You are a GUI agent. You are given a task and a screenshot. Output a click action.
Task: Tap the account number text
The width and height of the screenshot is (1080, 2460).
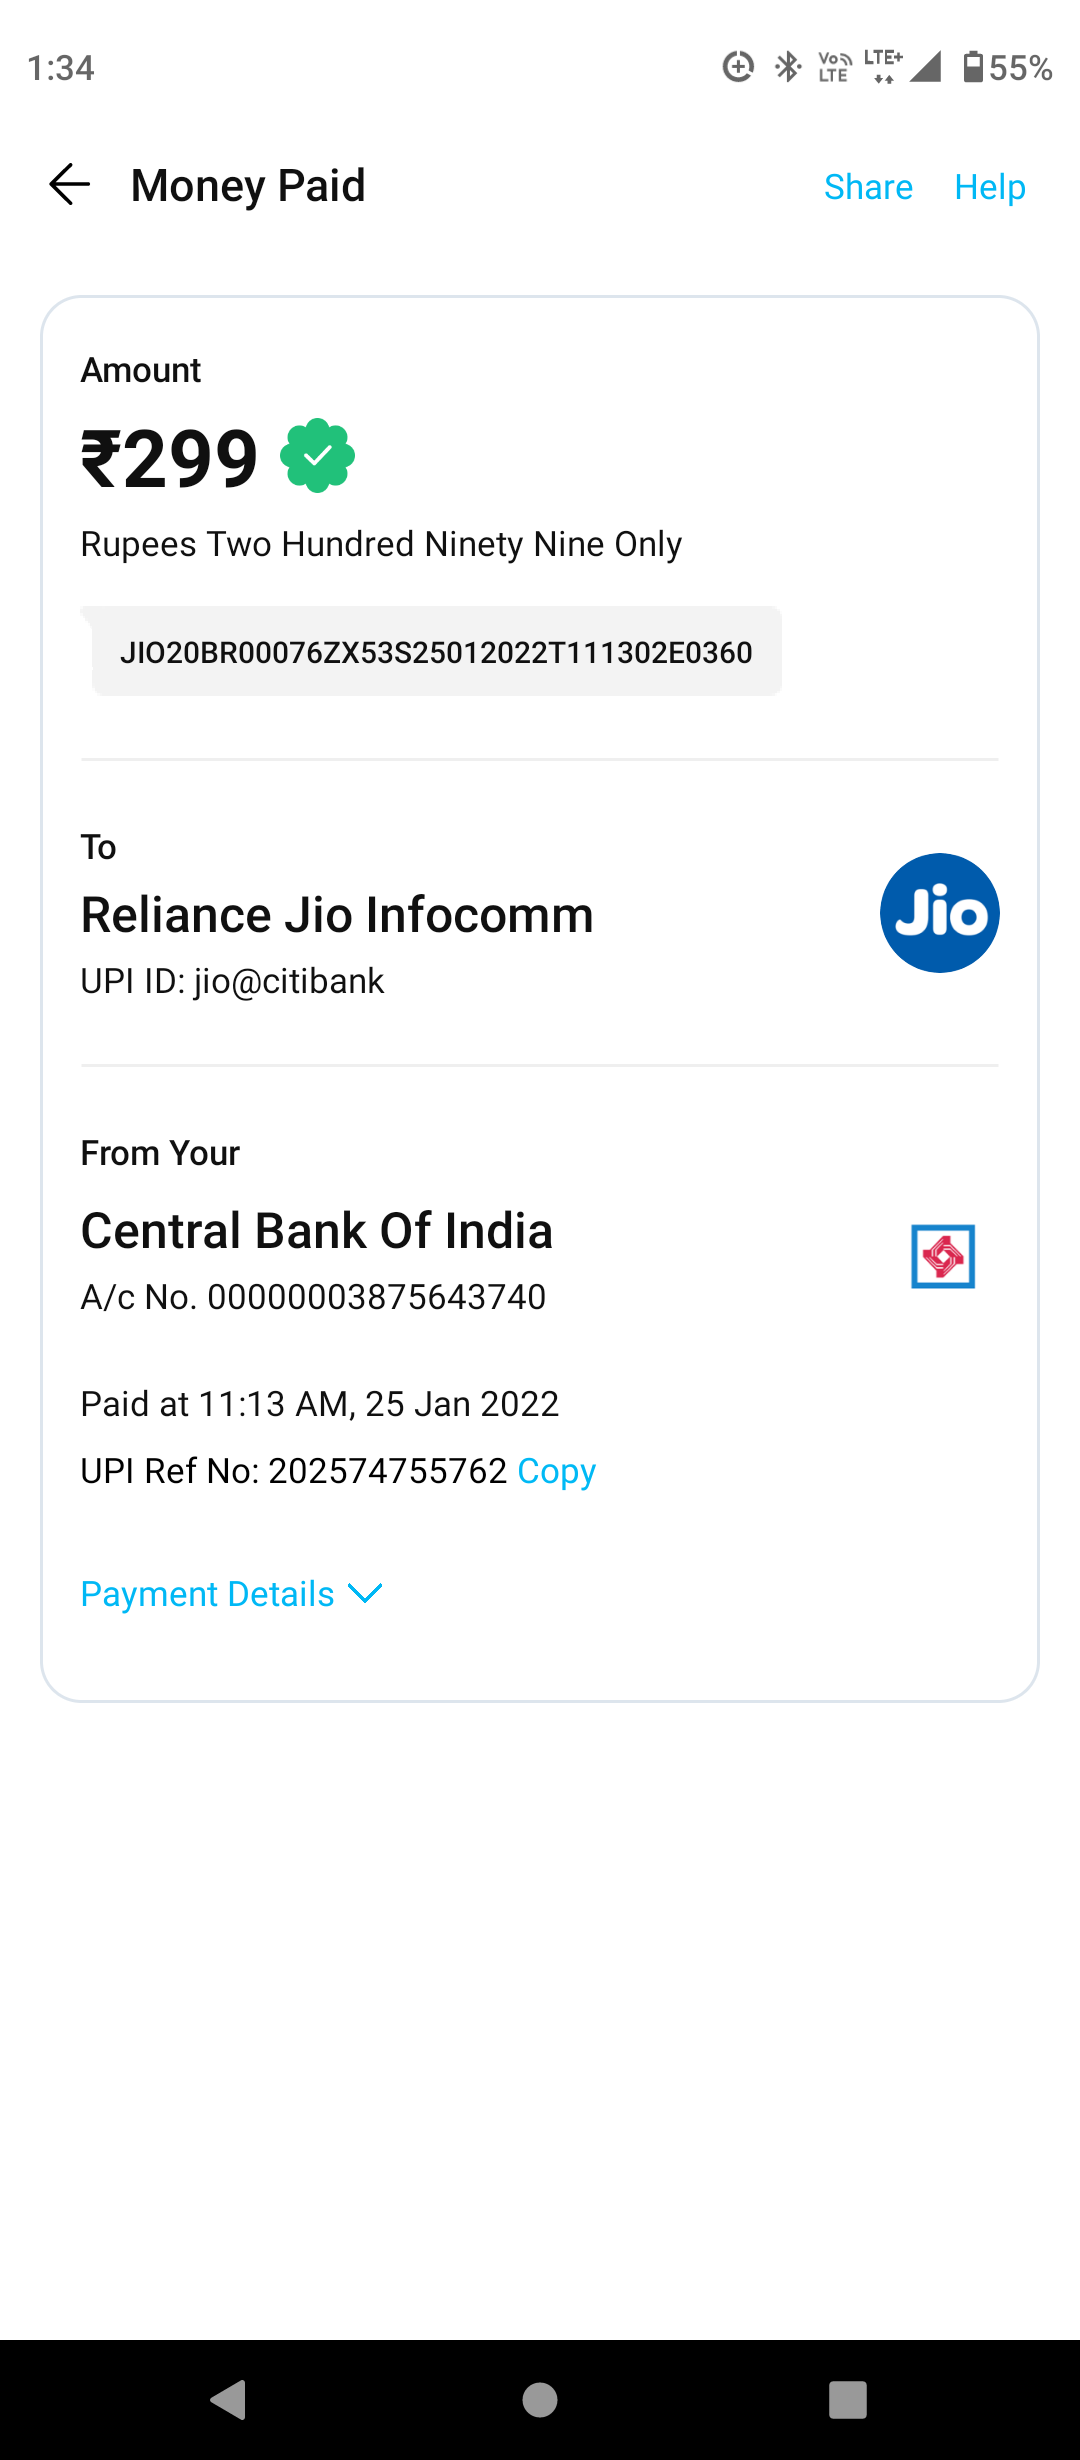coord(313,1297)
